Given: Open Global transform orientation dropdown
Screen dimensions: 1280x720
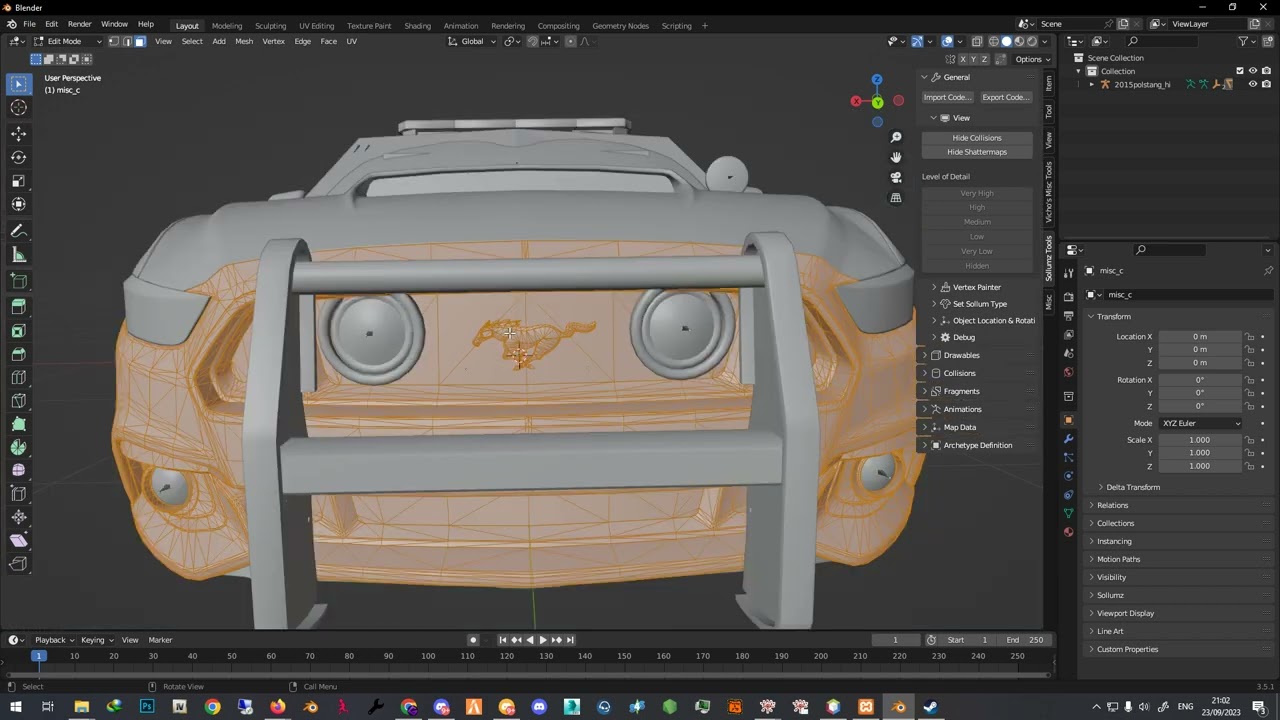Looking at the screenshot, I should point(471,41).
